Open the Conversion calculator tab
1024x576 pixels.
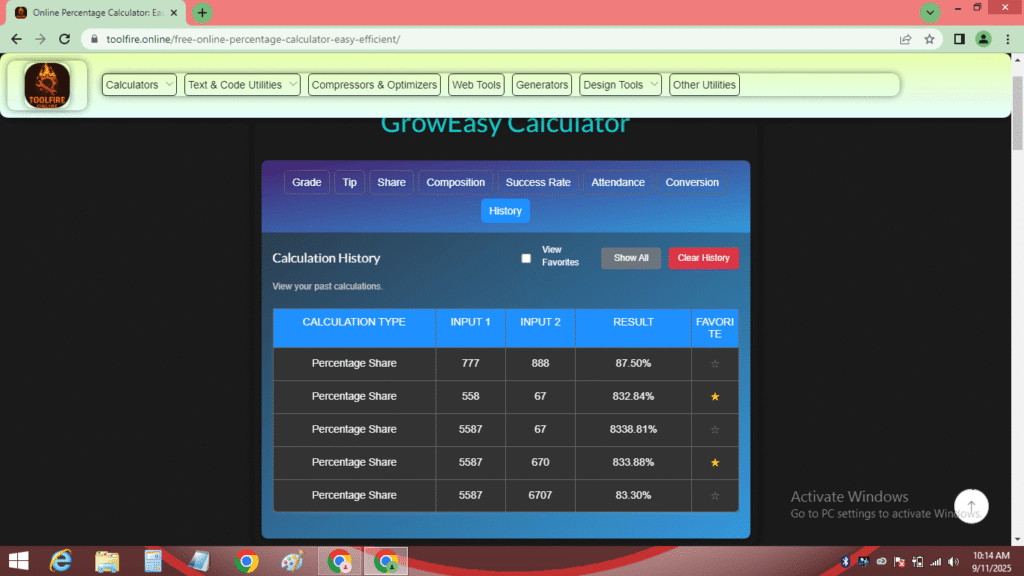(691, 182)
